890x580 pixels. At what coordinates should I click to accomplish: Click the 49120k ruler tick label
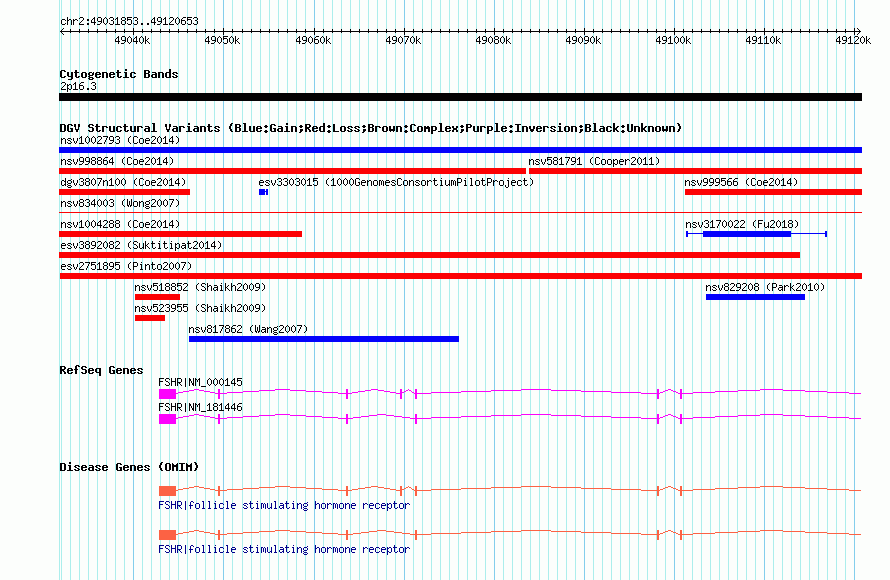(x=853, y=40)
